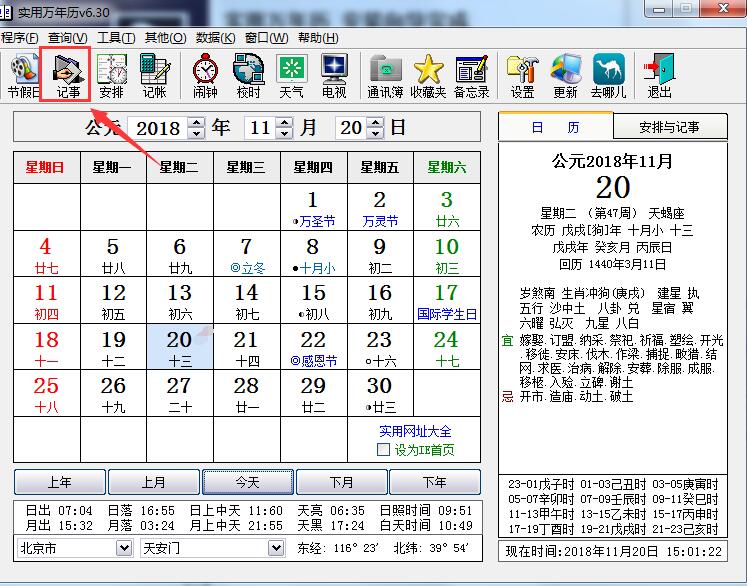747x586 pixels.
Task: Click the 上月 previous month button
Action: [x=153, y=482]
